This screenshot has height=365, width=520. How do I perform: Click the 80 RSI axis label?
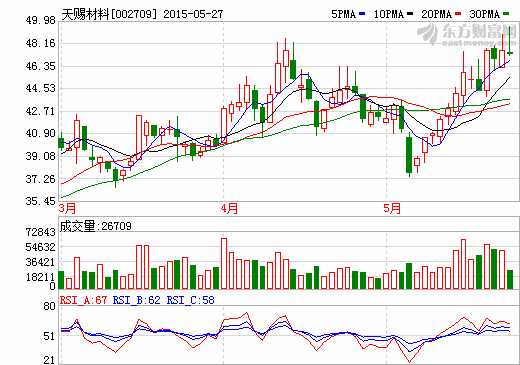point(49,306)
